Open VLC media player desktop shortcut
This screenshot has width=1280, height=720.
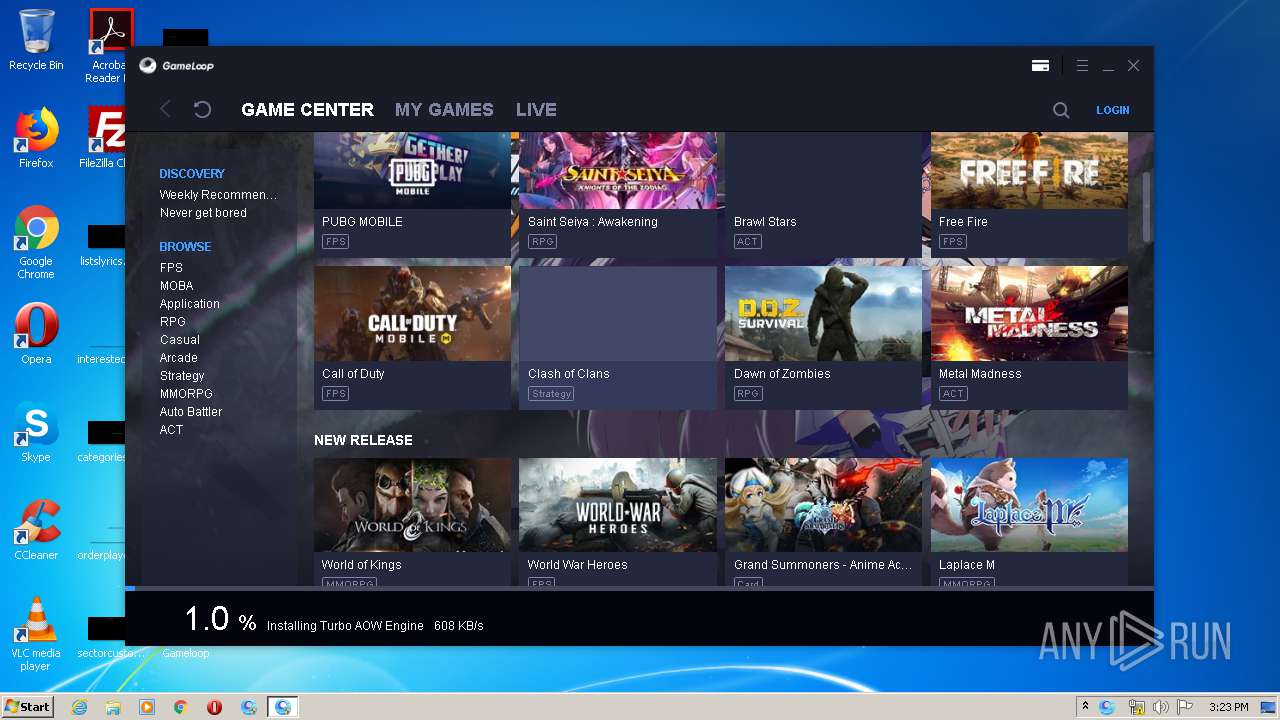click(36, 634)
